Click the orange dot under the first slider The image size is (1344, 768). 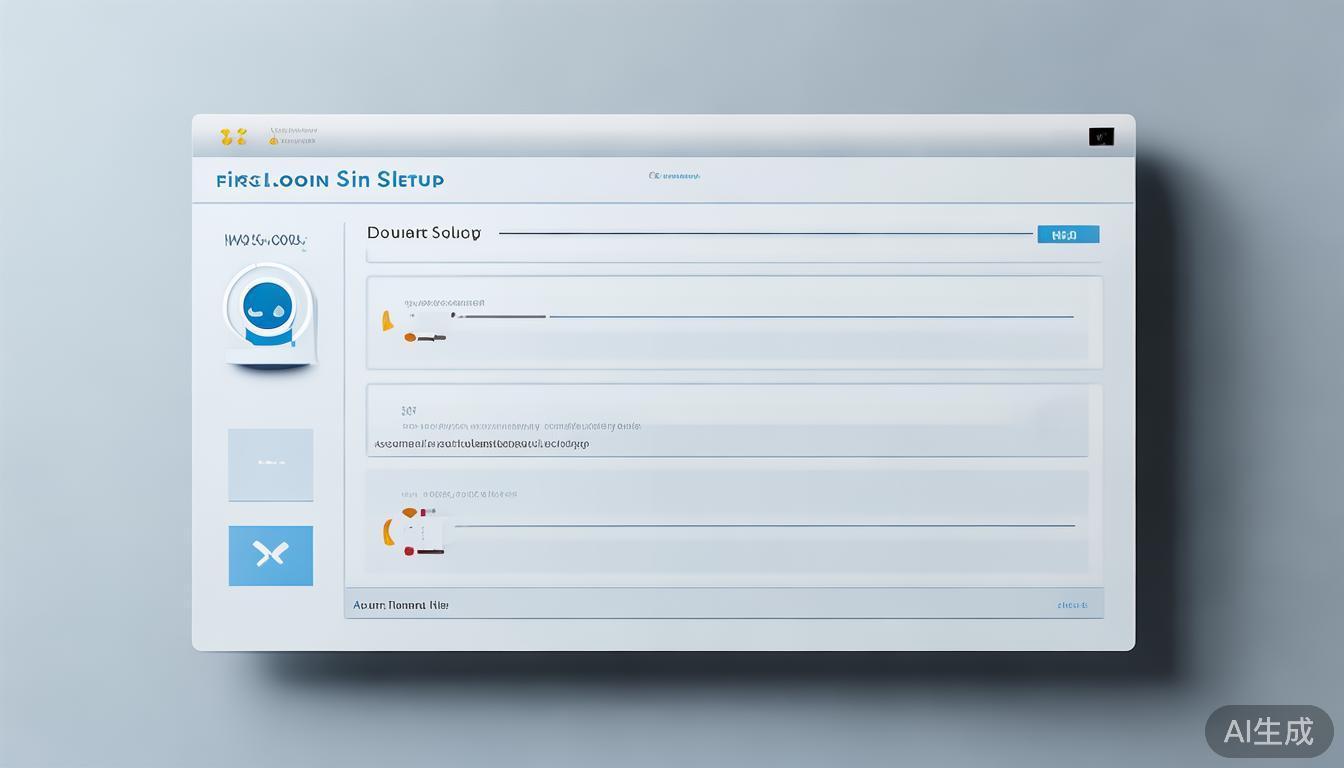click(x=410, y=338)
